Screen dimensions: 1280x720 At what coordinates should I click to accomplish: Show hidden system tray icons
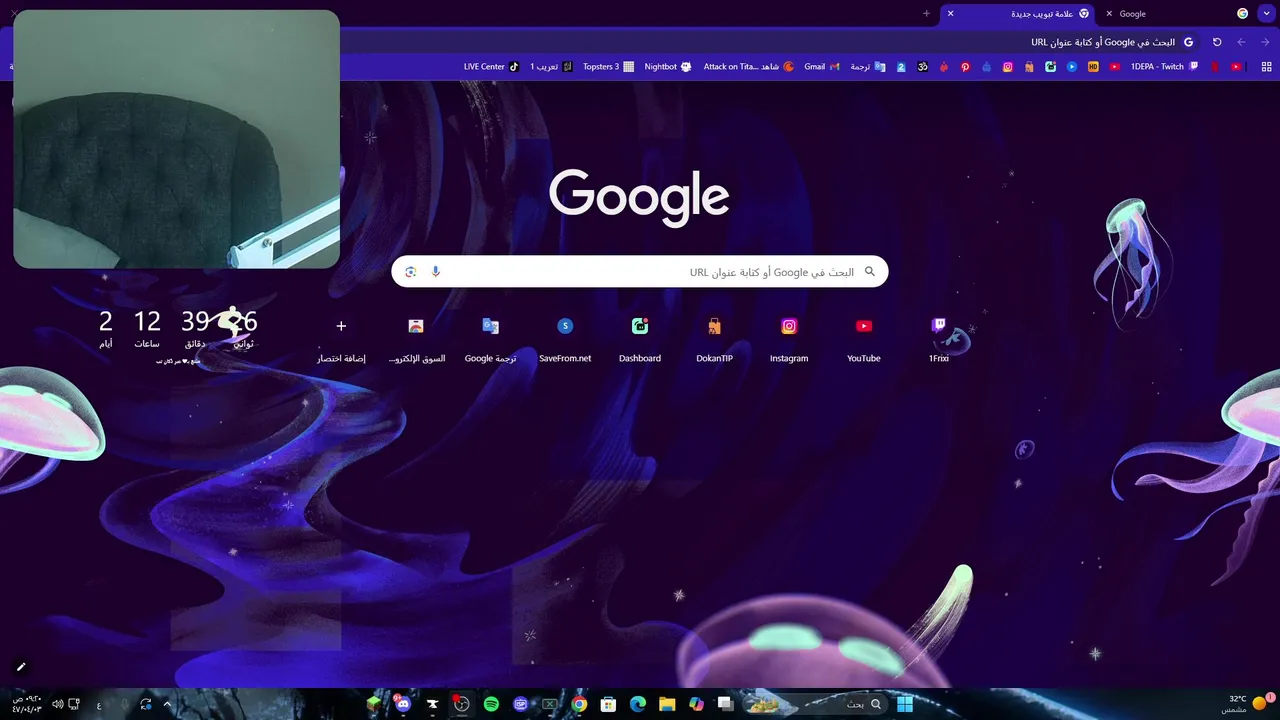coord(167,704)
